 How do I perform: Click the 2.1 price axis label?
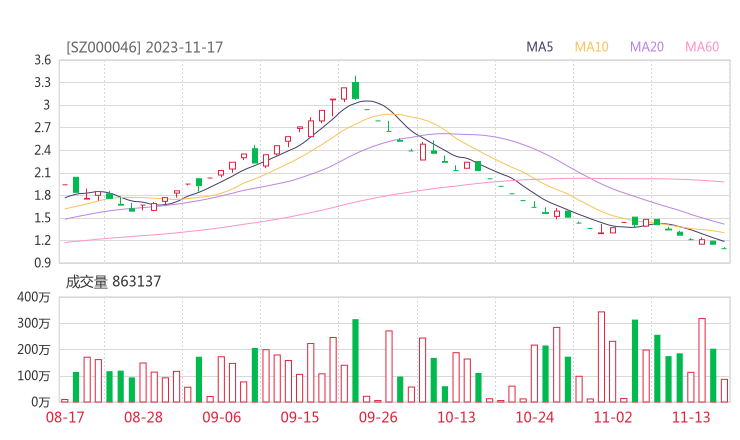42,173
